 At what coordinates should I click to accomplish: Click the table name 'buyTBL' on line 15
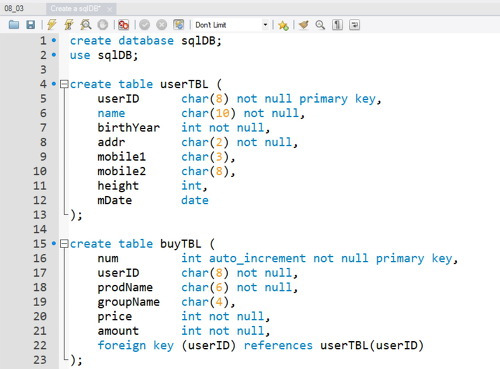pos(181,244)
